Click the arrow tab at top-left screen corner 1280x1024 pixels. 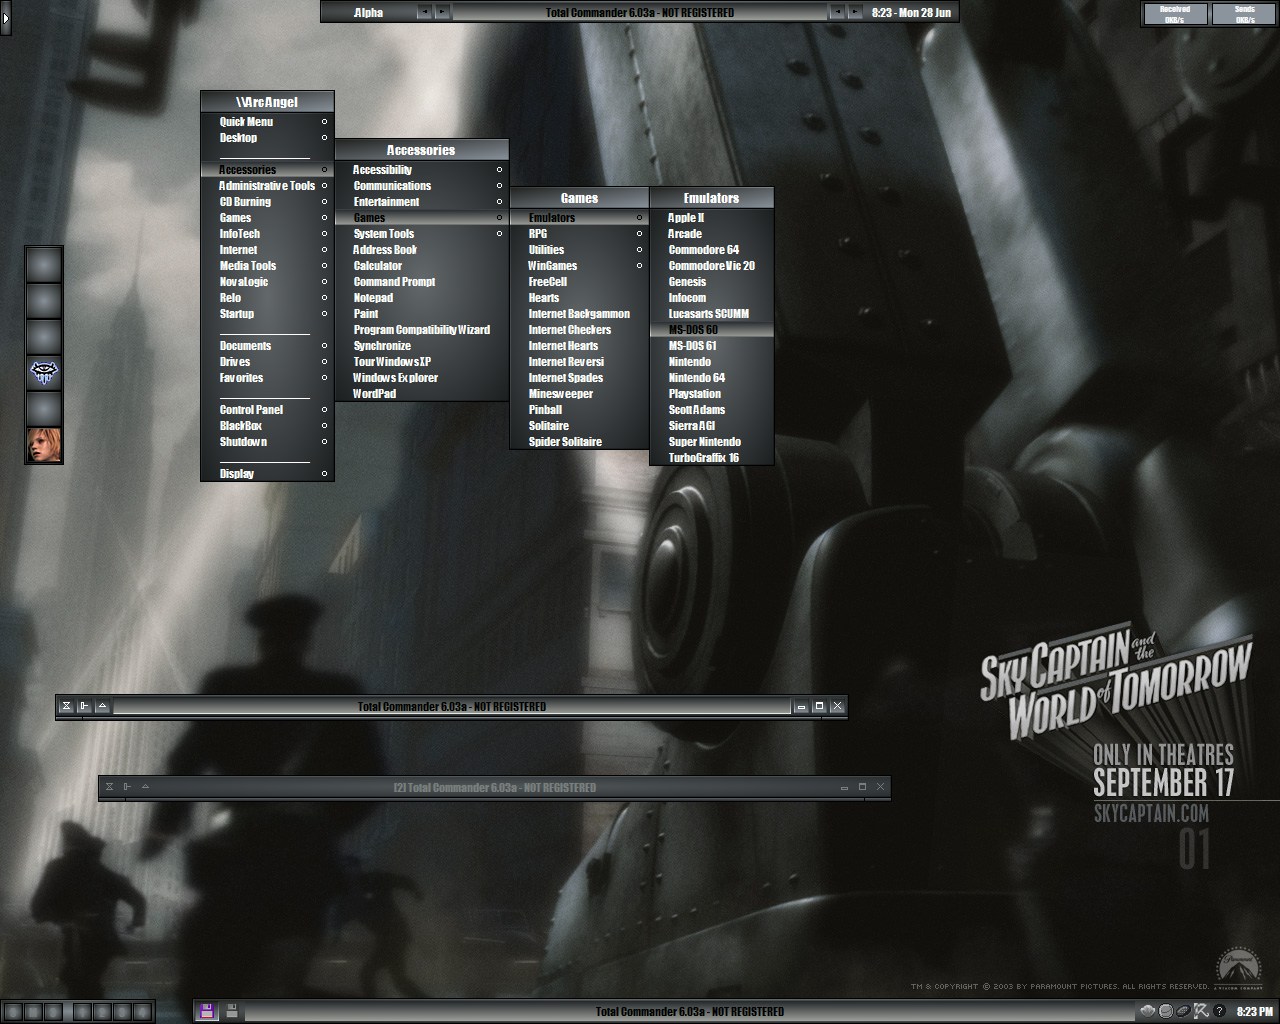click(x=6, y=17)
